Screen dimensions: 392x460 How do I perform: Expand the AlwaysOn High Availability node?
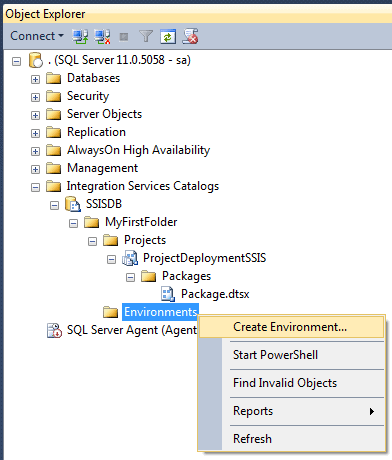pos(35,151)
